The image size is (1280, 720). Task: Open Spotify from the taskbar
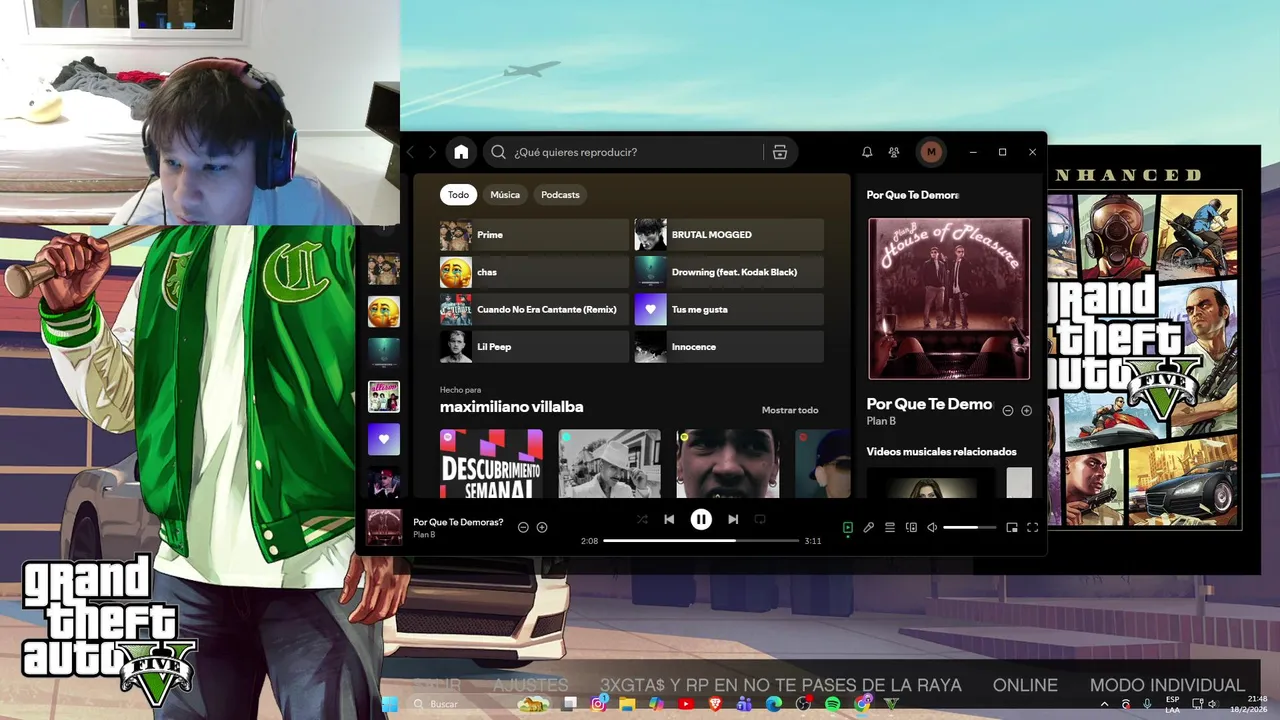pyautogui.click(x=833, y=704)
